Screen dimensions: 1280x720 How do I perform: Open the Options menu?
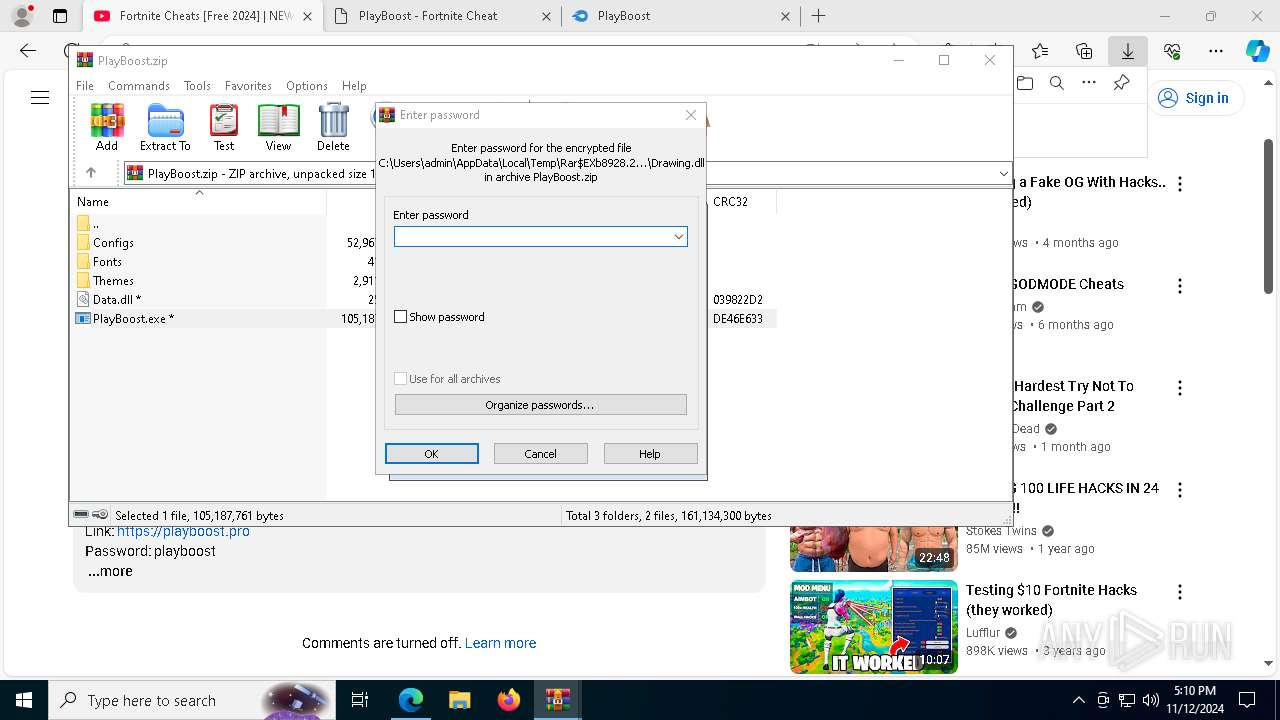(307, 86)
